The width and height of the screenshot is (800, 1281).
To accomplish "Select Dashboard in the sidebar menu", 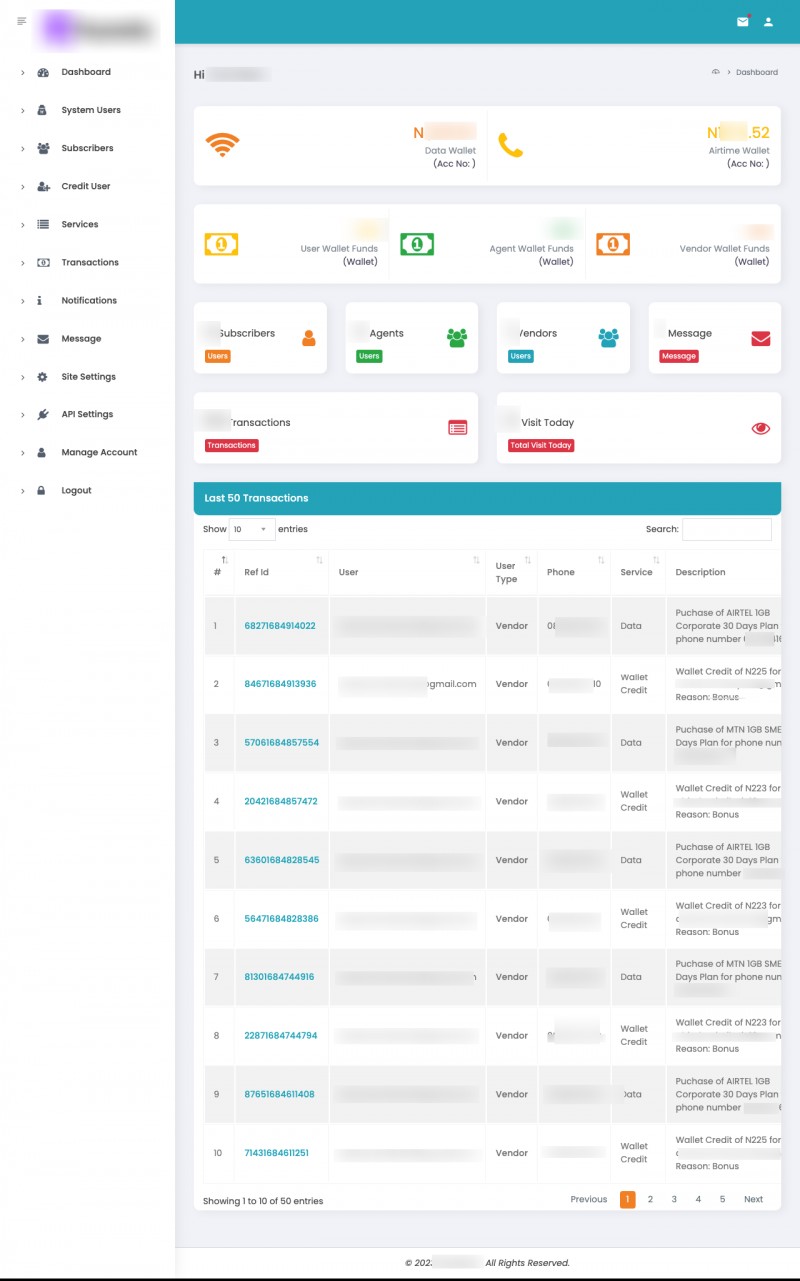I will 86,72.
